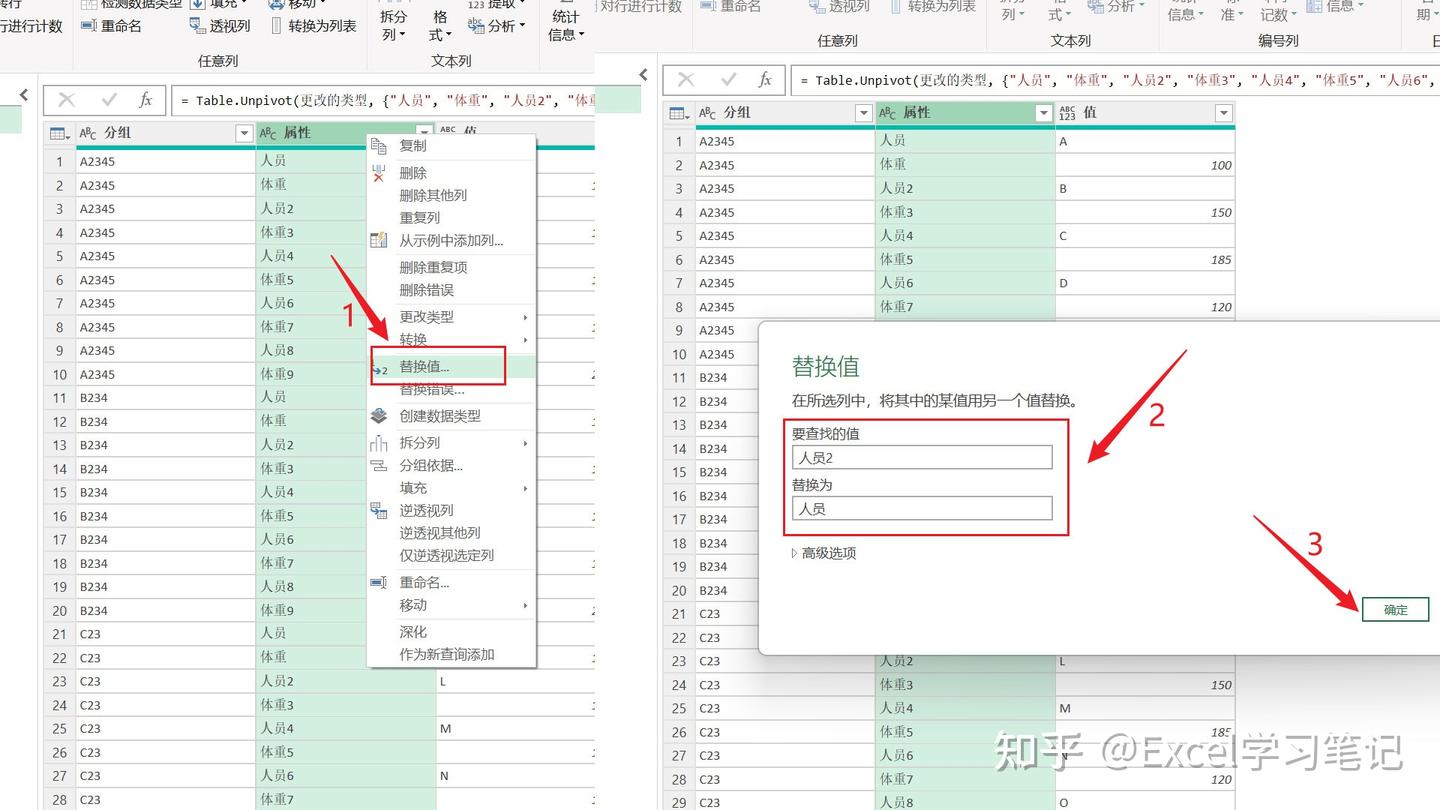
Task: Click the 透视列 ribbon button in left window
Action: pos(220,26)
